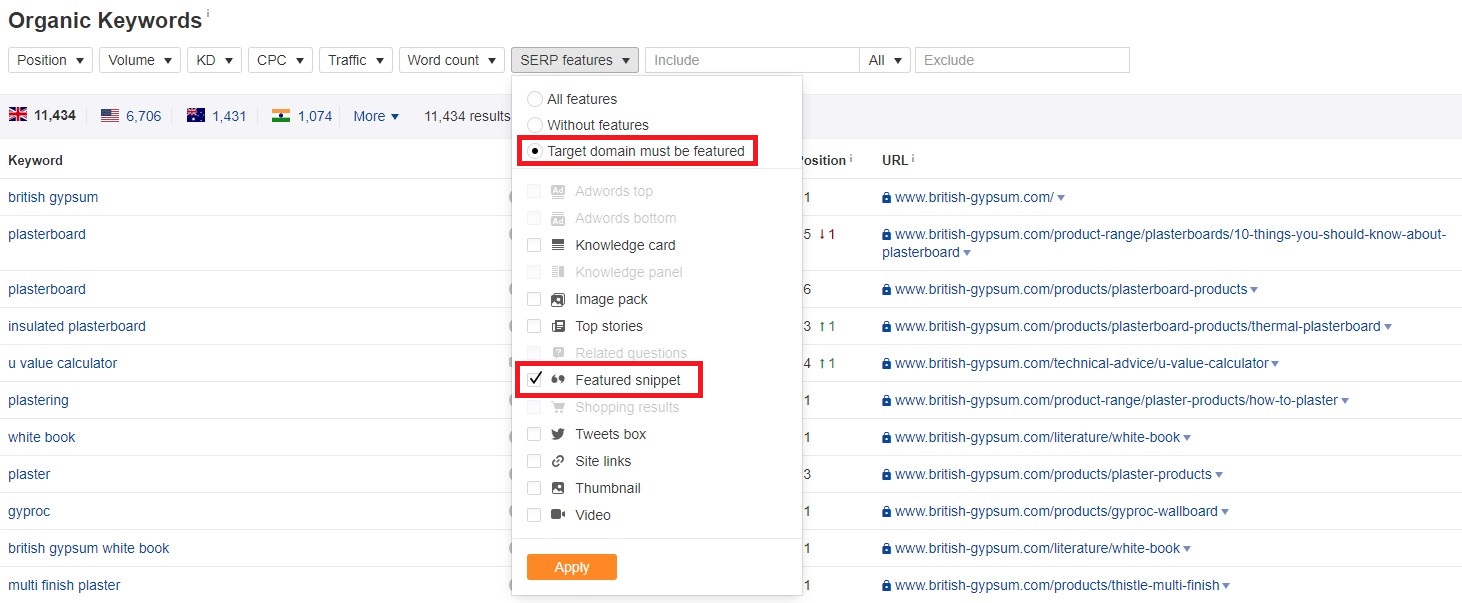The height and width of the screenshot is (603, 1462).
Task: Open the plasterboard keyword link
Action: point(47,234)
